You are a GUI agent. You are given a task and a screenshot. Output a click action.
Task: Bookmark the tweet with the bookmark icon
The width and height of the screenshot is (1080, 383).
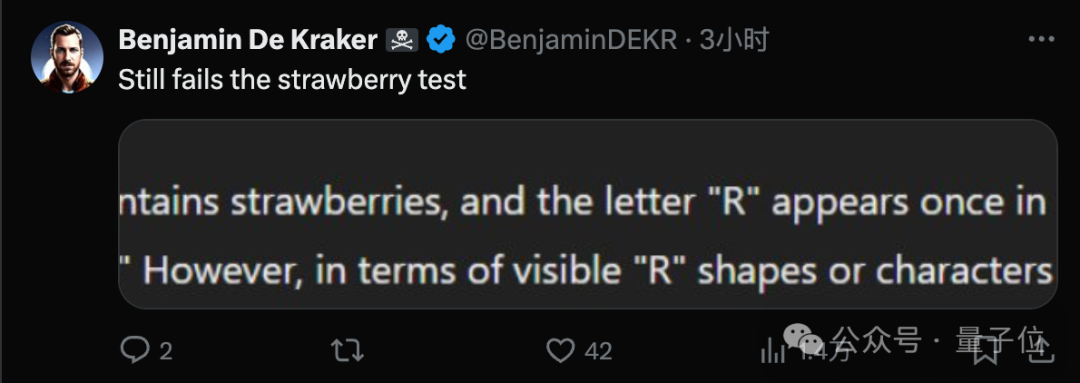[x=985, y=351]
